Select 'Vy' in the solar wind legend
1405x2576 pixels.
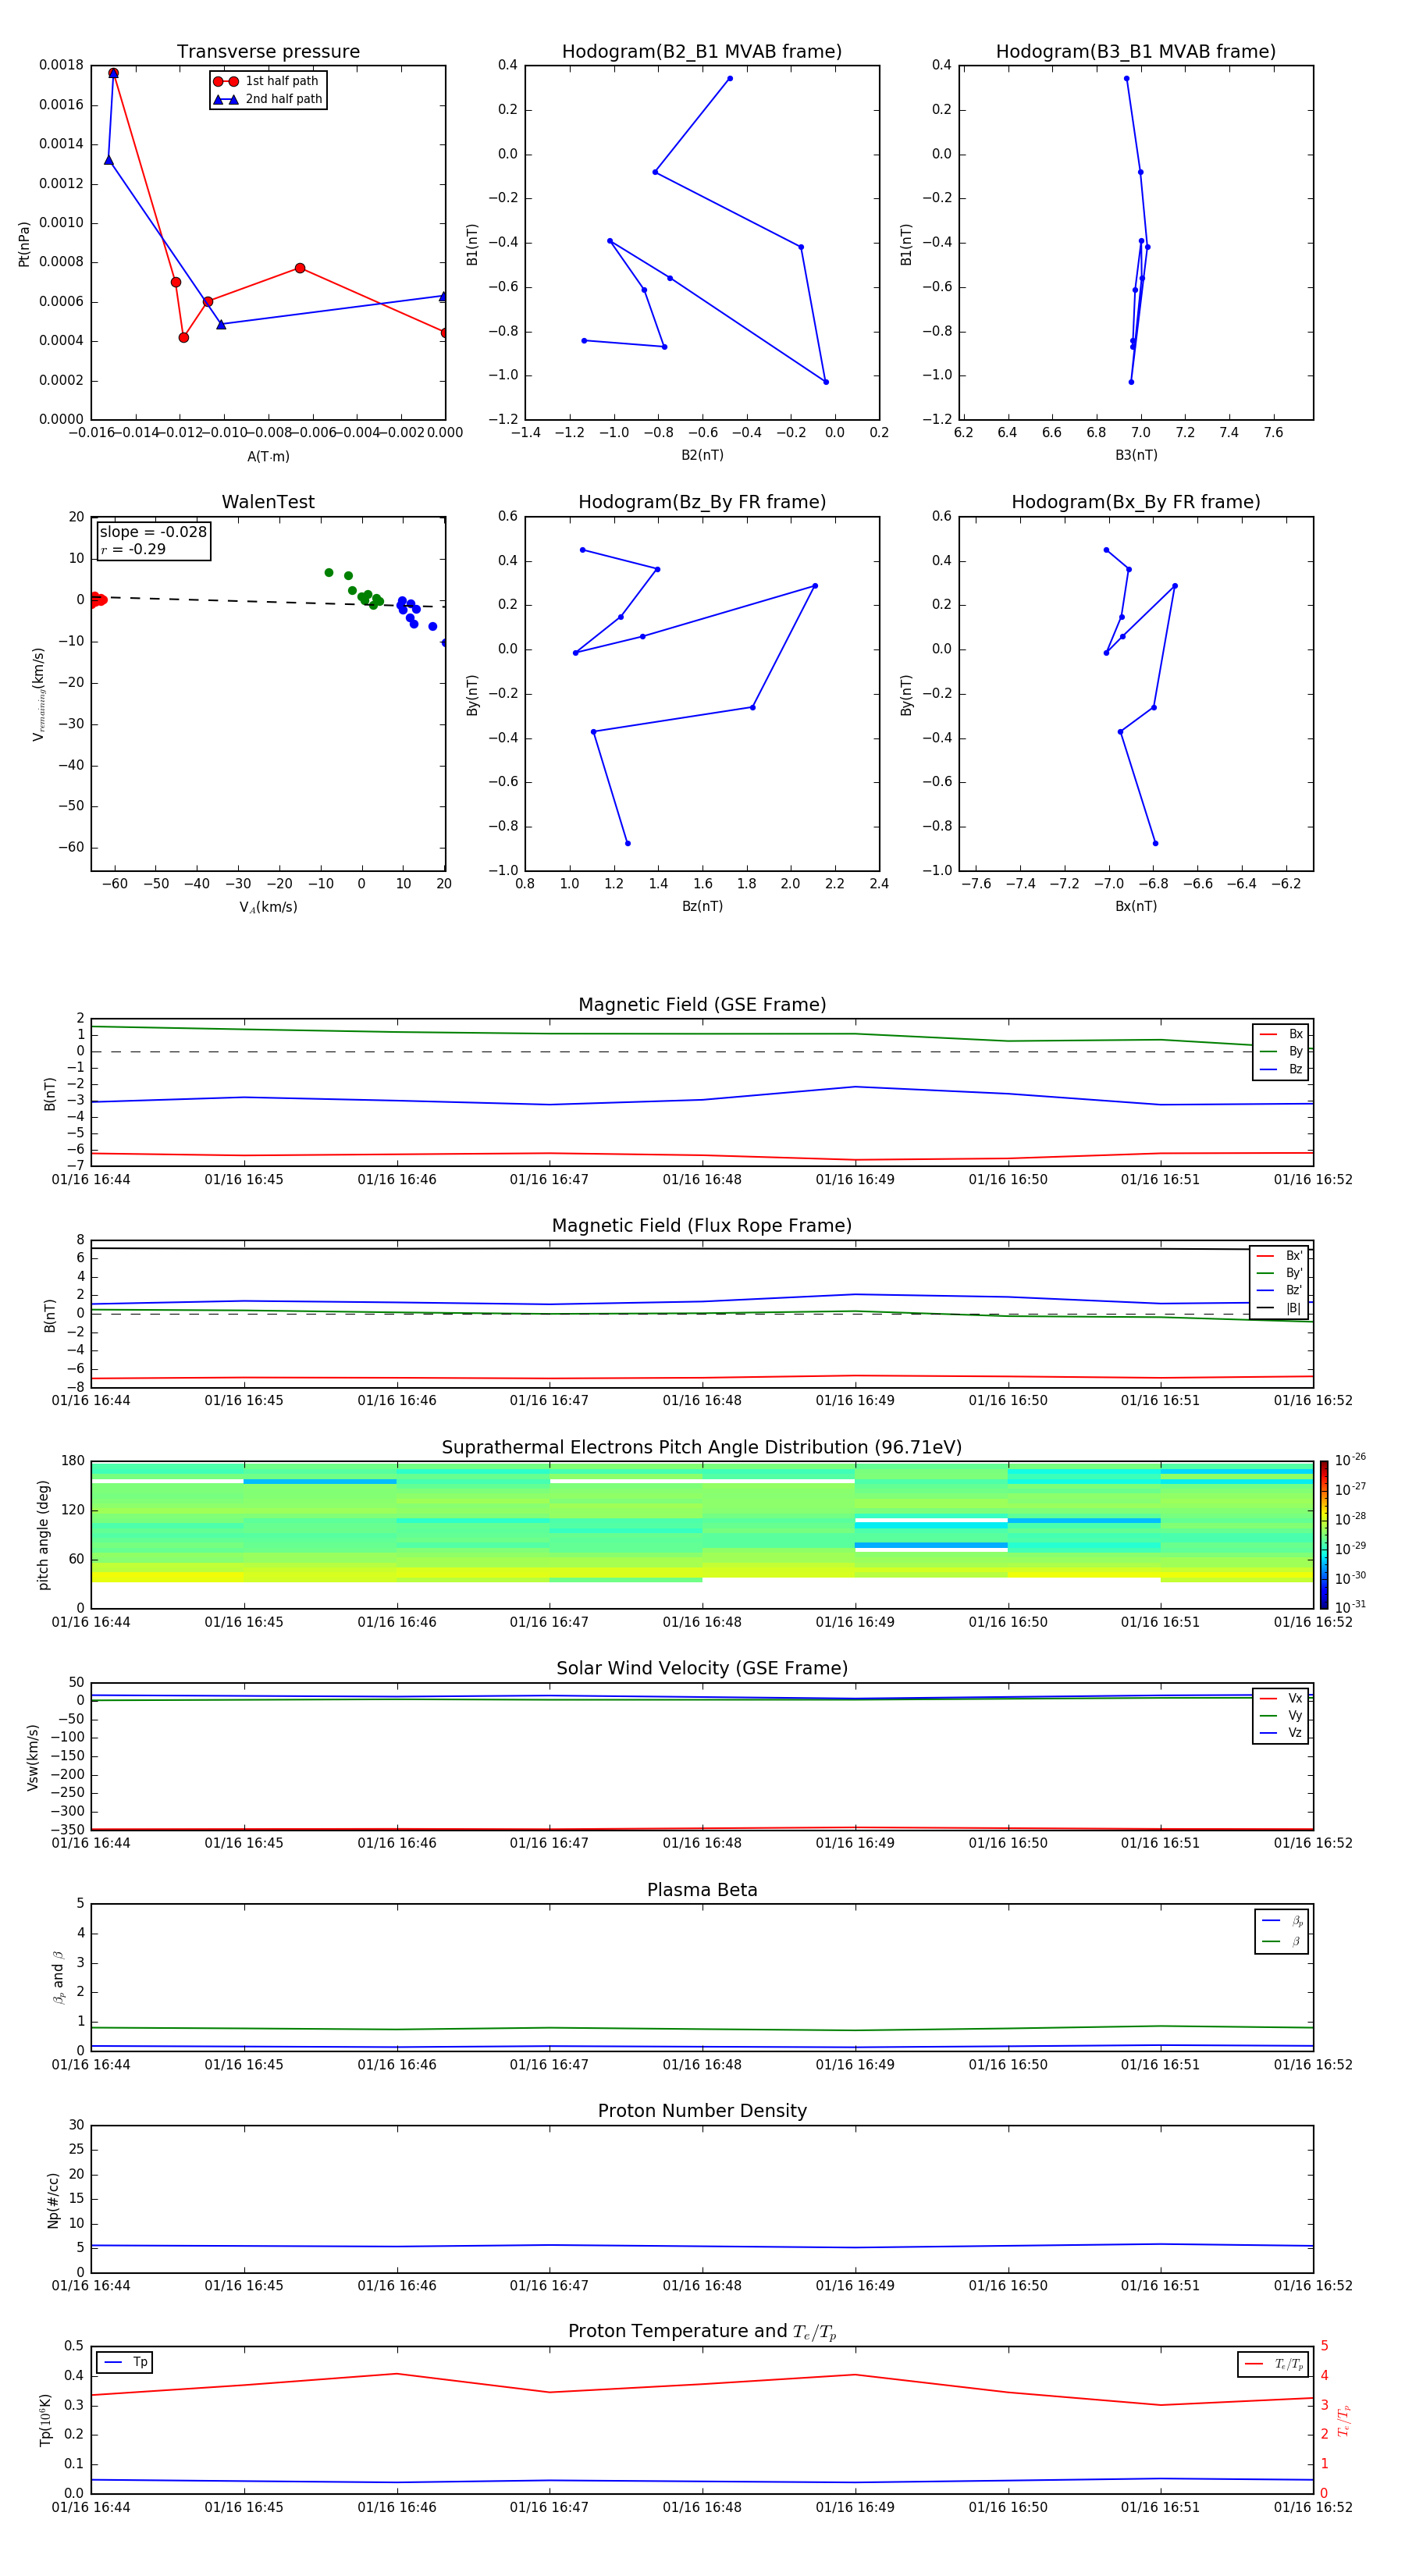(1282, 1715)
